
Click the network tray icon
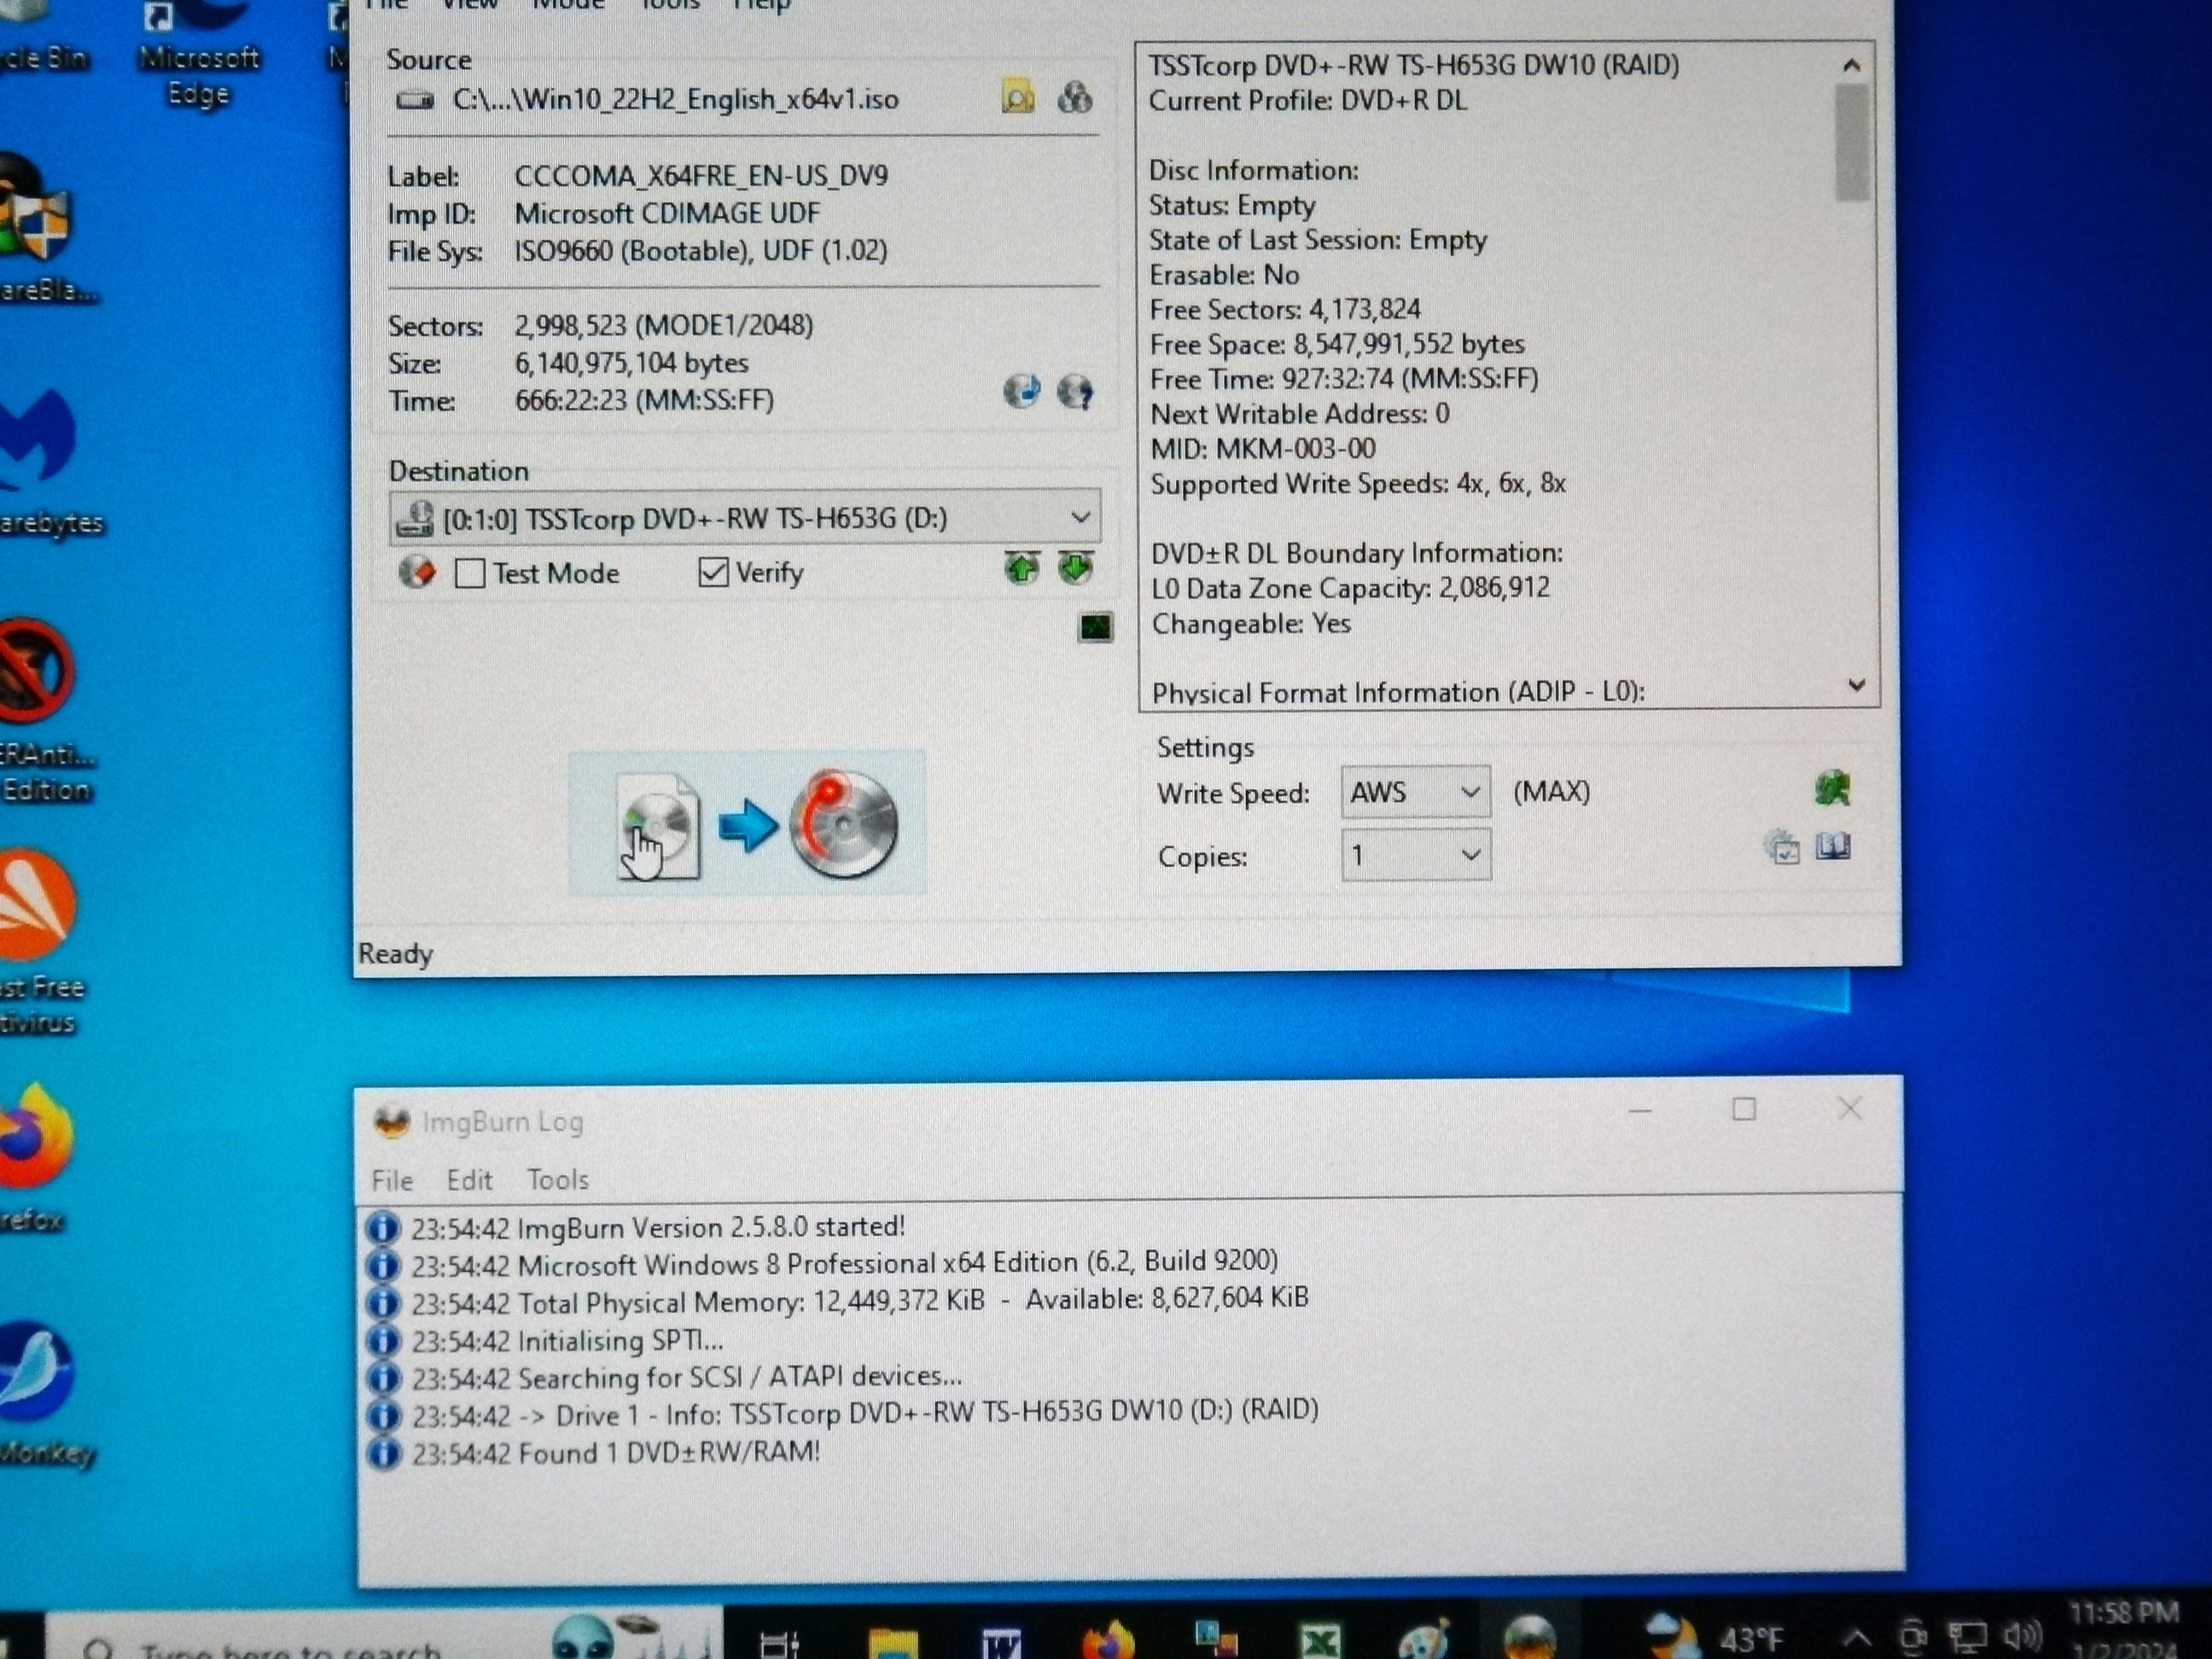1968,1637
